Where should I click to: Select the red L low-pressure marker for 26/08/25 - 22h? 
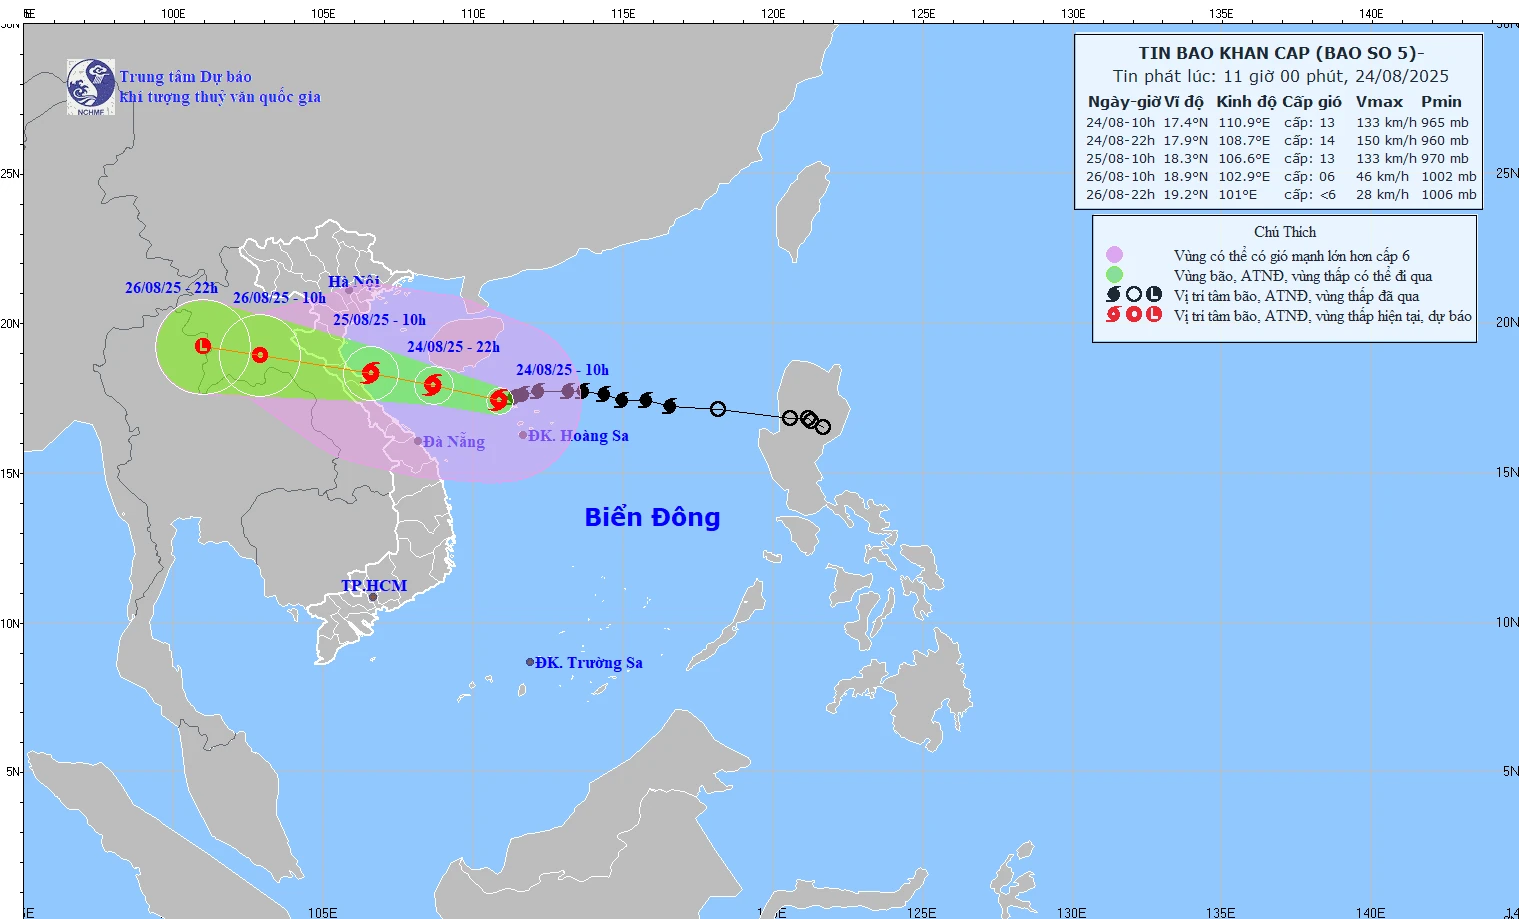(203, 346)
